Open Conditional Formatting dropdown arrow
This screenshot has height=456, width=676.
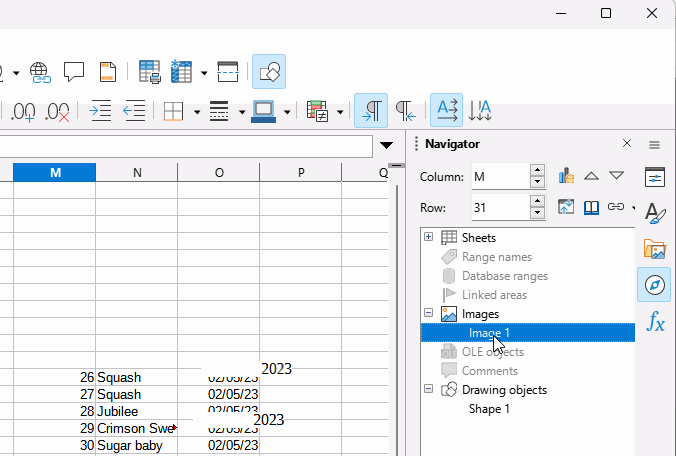340,112
